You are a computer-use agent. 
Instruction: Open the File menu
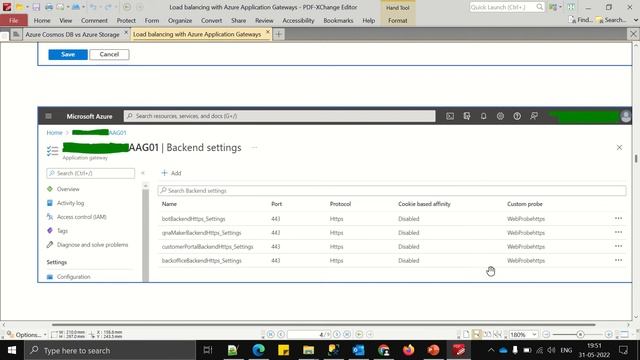pos(13,20)
